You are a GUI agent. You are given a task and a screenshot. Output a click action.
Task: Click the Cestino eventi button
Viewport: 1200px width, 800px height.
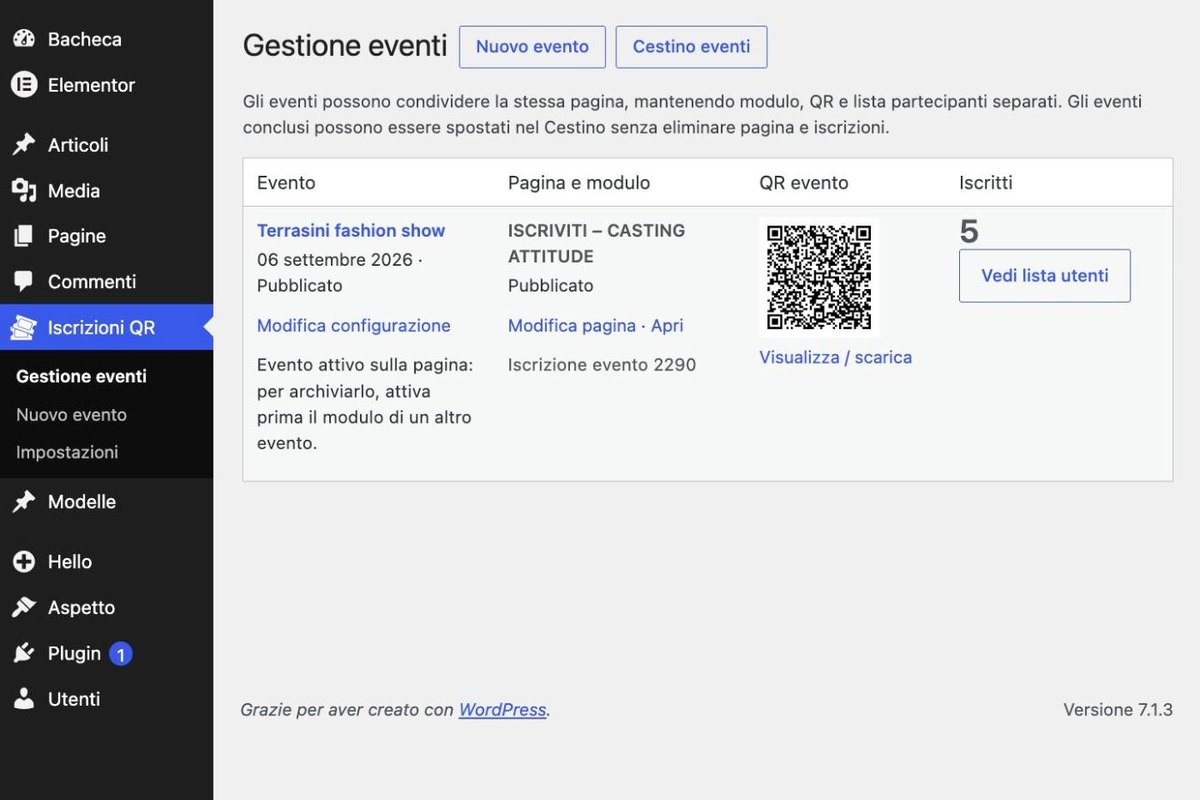point(691,47)
